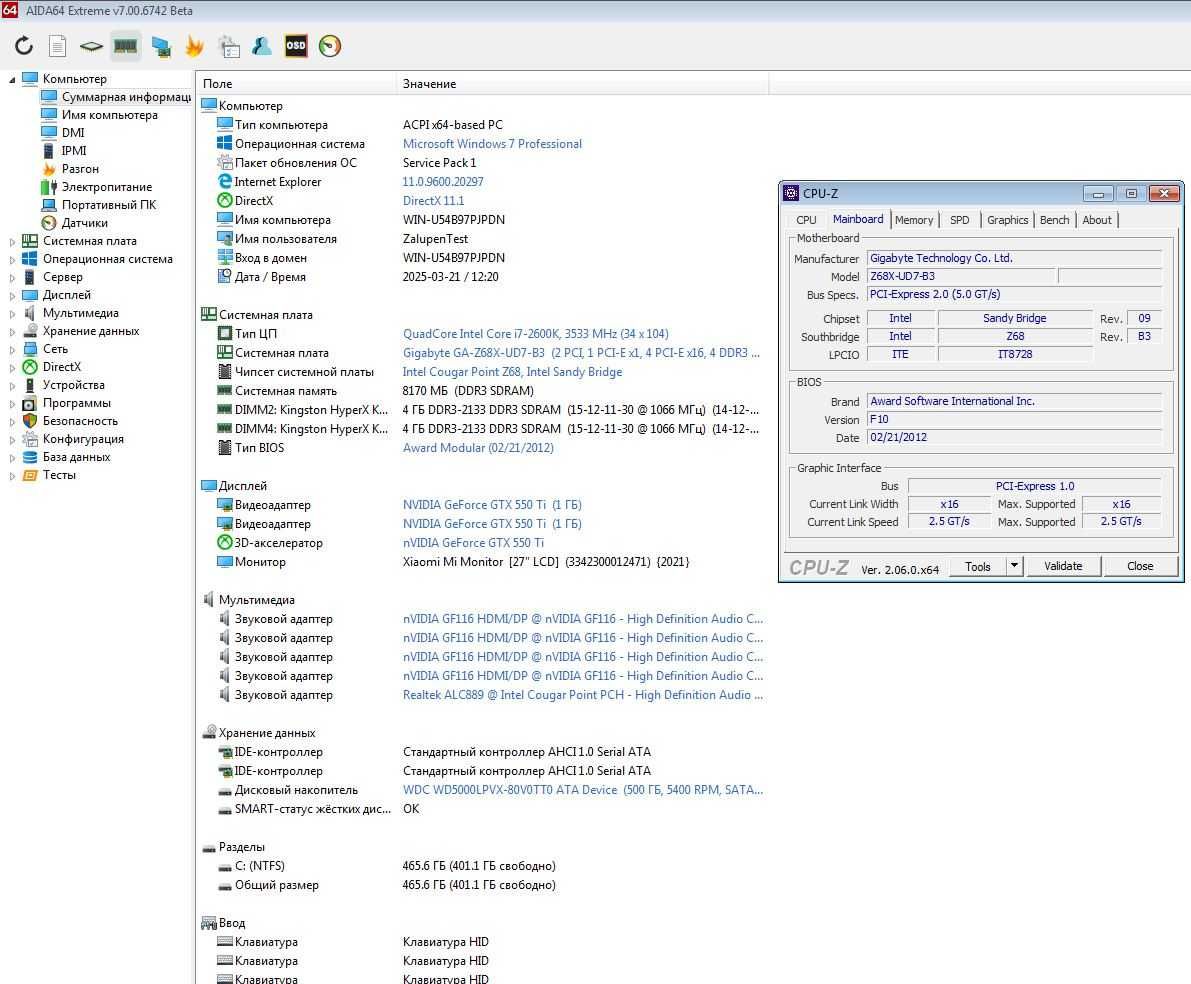Collapse the Компьютер tree node
The width and height of the screenshot is (1191, 984).
12,79
